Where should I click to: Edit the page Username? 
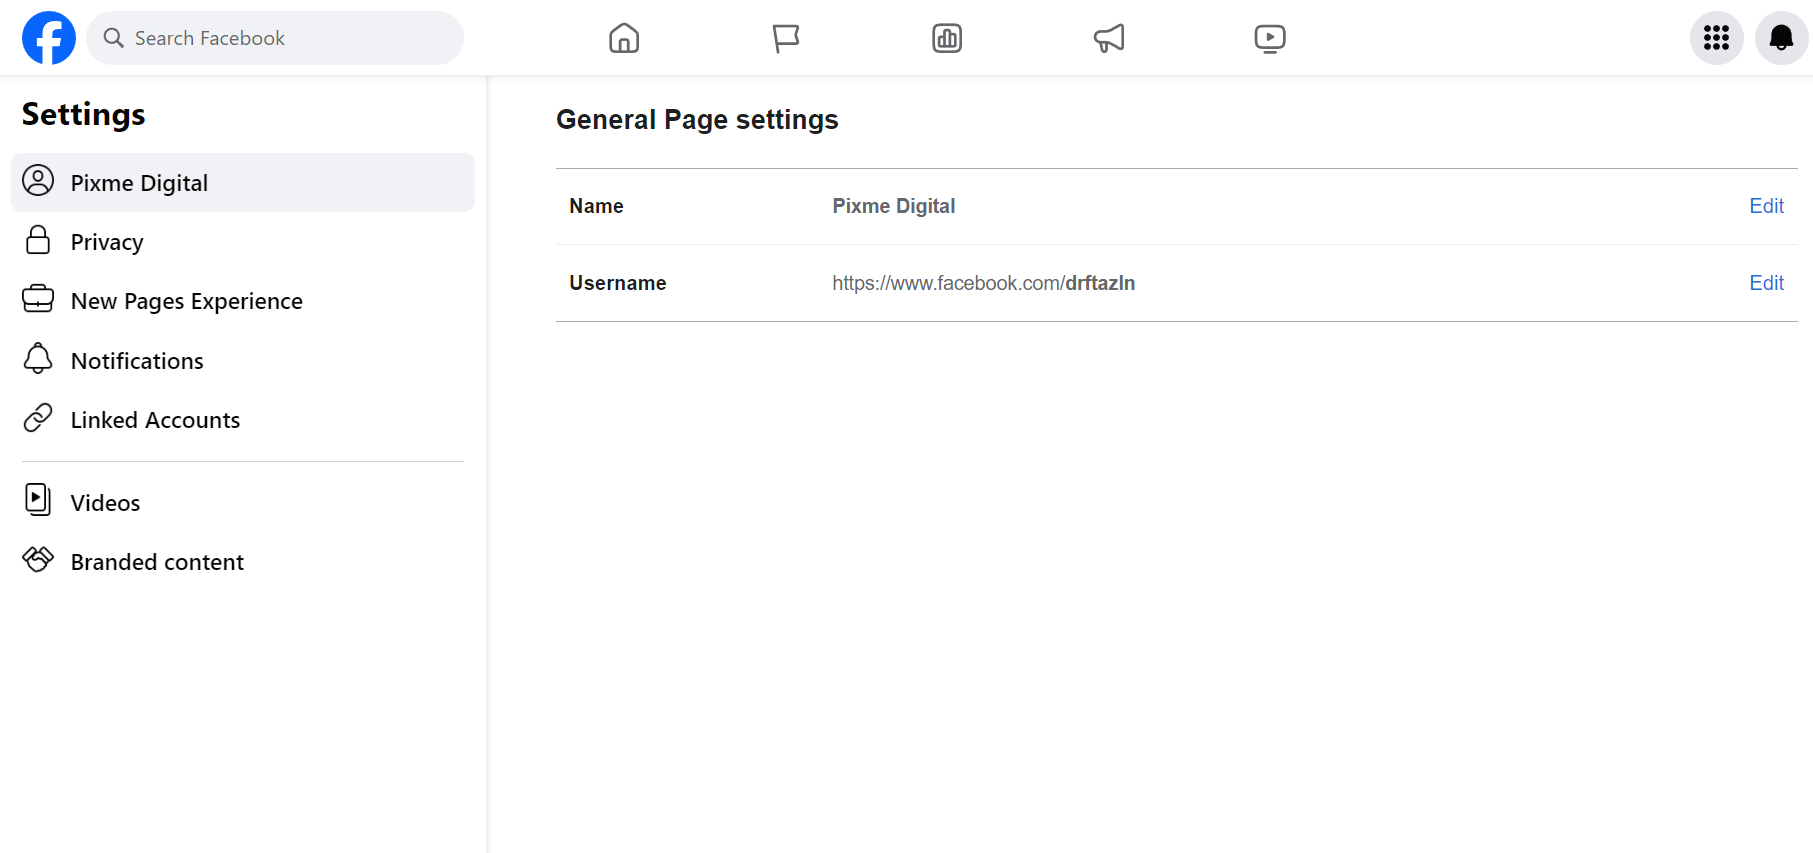1766,283
